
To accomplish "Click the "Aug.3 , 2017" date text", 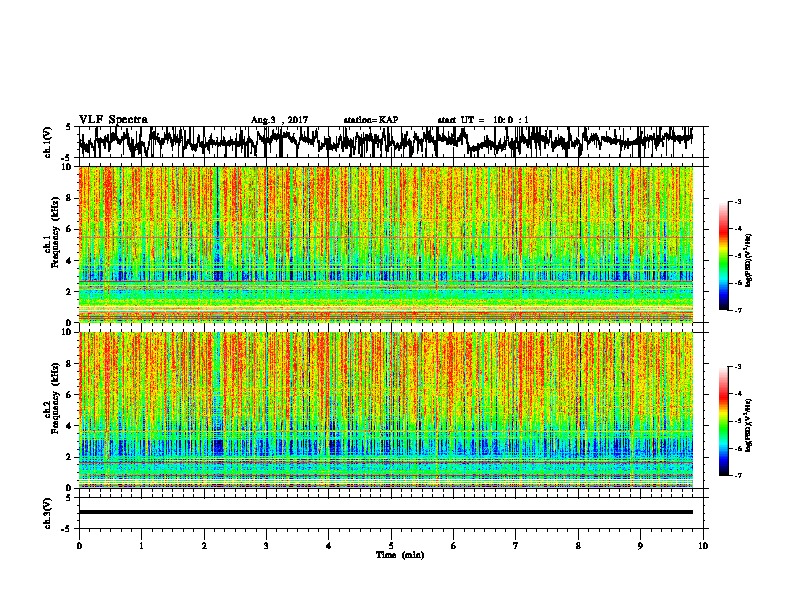I will tap(279, 120).
